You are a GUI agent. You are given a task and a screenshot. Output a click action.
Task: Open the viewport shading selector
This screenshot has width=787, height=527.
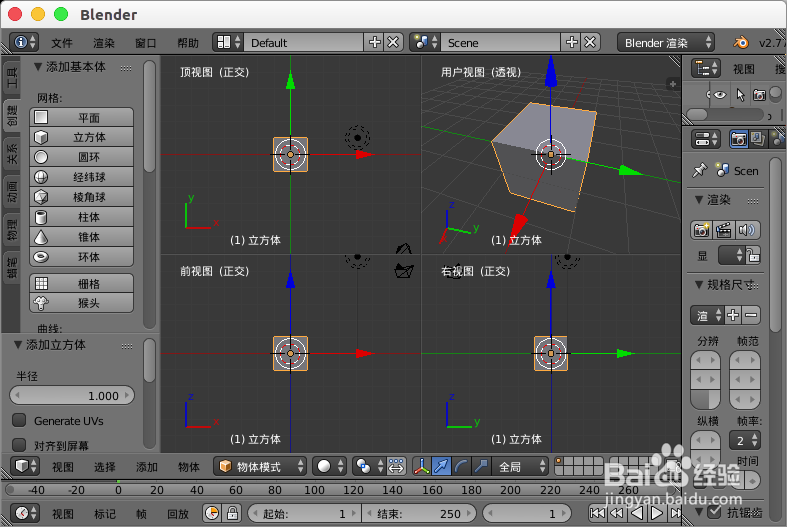click(329, 466)
